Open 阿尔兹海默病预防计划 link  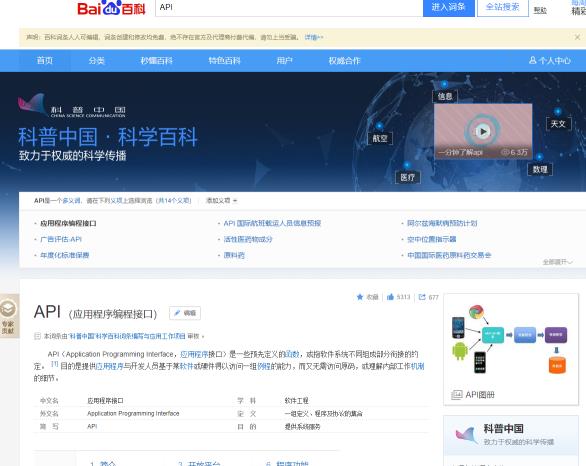(442, 223)
